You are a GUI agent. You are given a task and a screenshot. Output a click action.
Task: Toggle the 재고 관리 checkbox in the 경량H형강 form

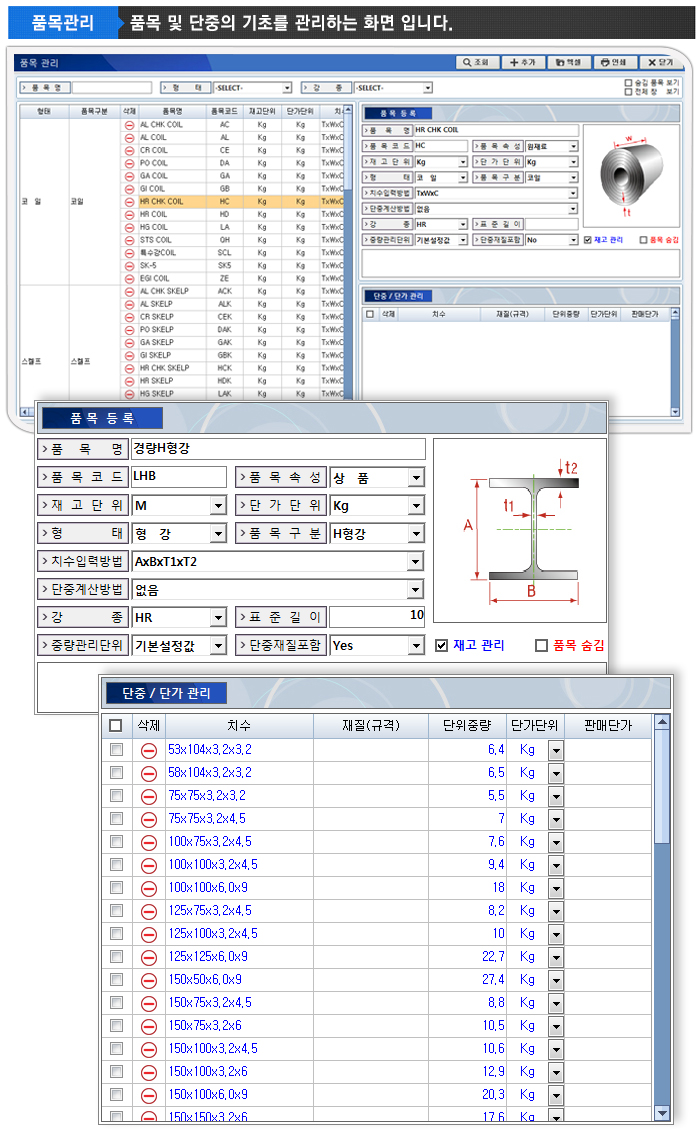[x=441, y=646]
